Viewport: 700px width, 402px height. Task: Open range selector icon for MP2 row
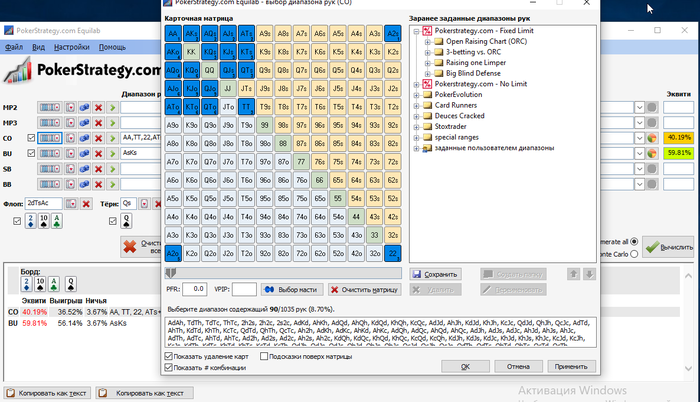(x=50, y=108)
